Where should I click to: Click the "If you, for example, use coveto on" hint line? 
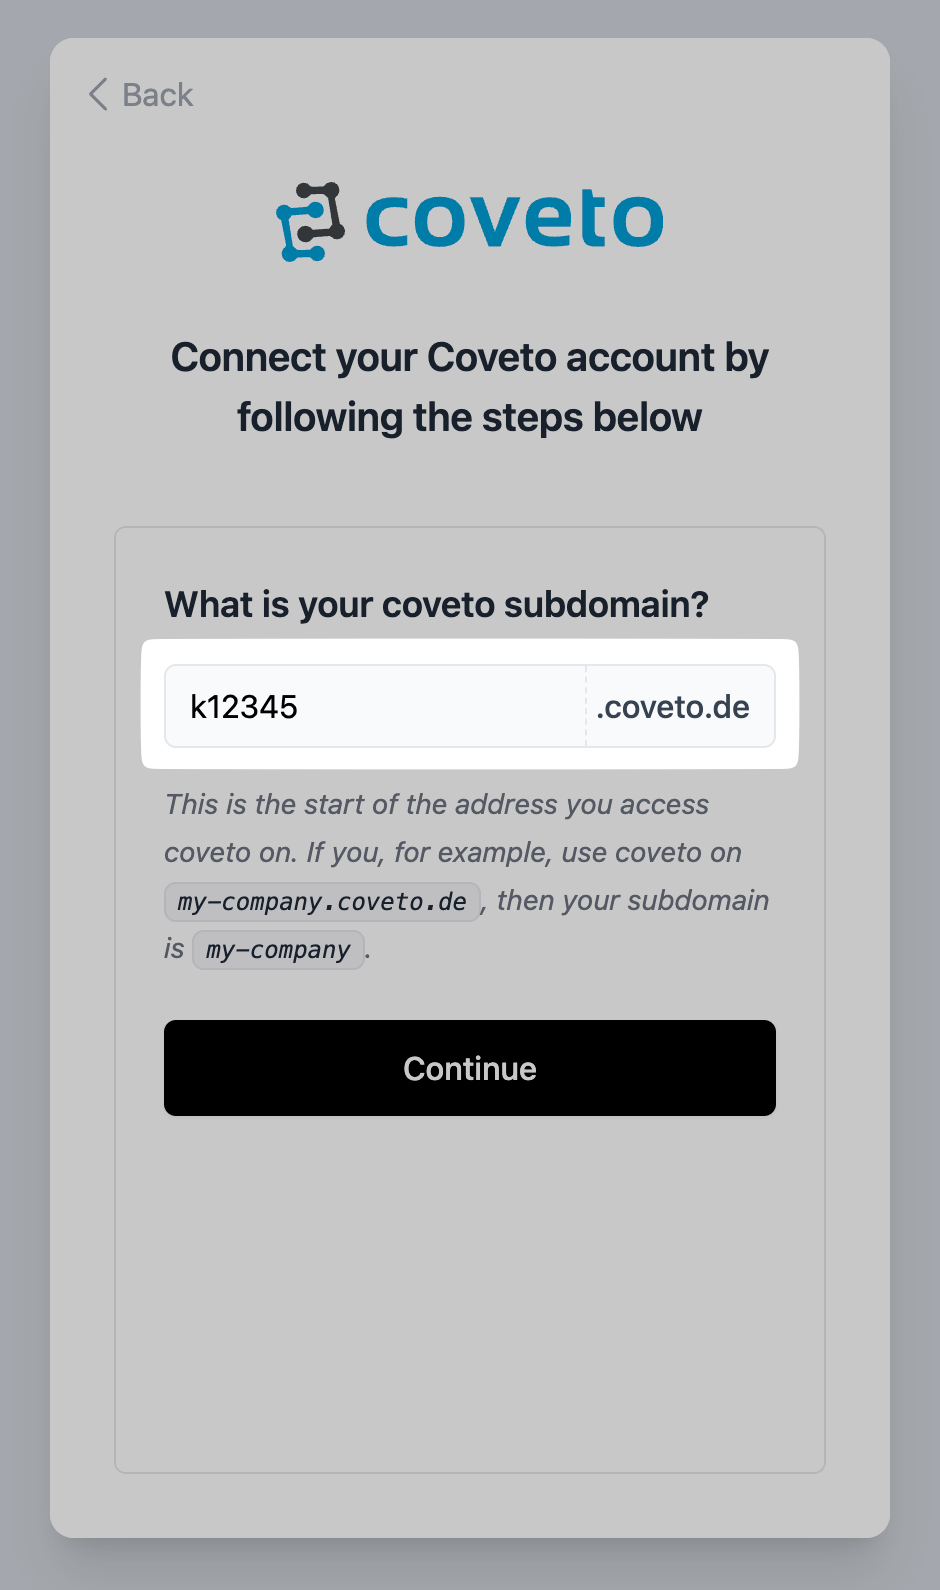pyautogui.click(x=523, y=853)
